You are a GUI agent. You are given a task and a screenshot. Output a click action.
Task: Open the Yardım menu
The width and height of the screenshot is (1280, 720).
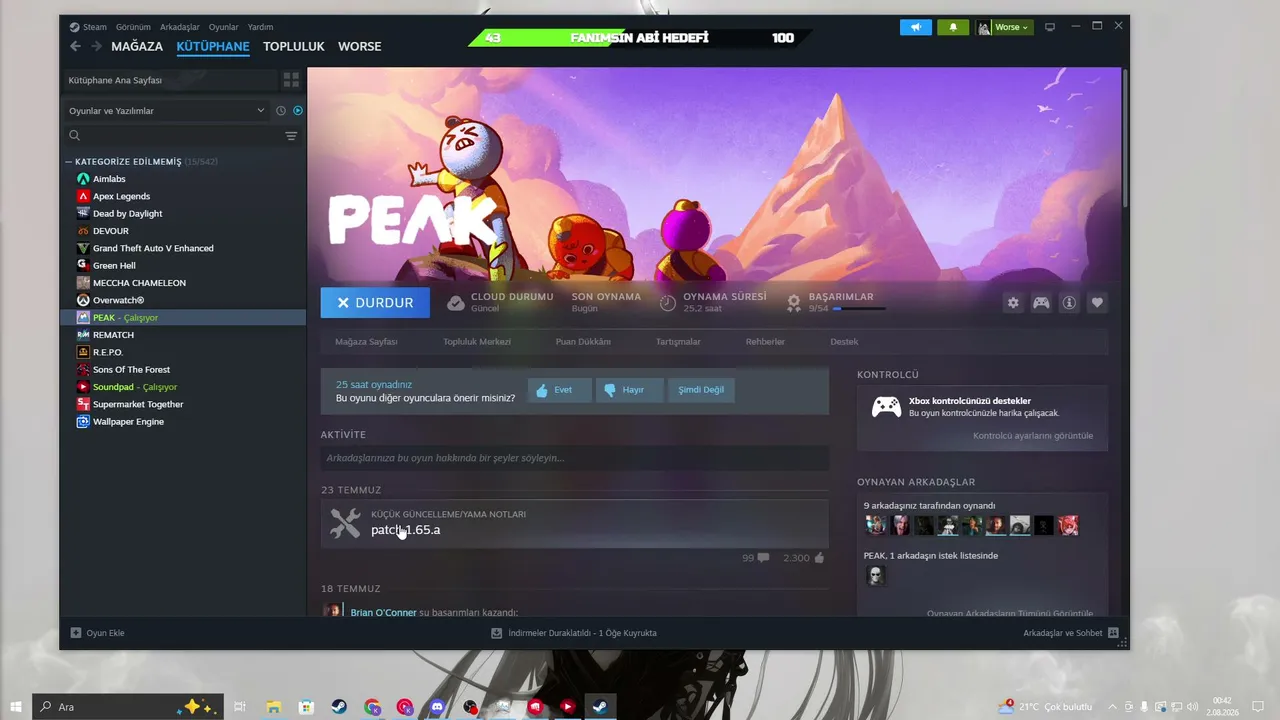pyautogui.click(x=260, y=27)
